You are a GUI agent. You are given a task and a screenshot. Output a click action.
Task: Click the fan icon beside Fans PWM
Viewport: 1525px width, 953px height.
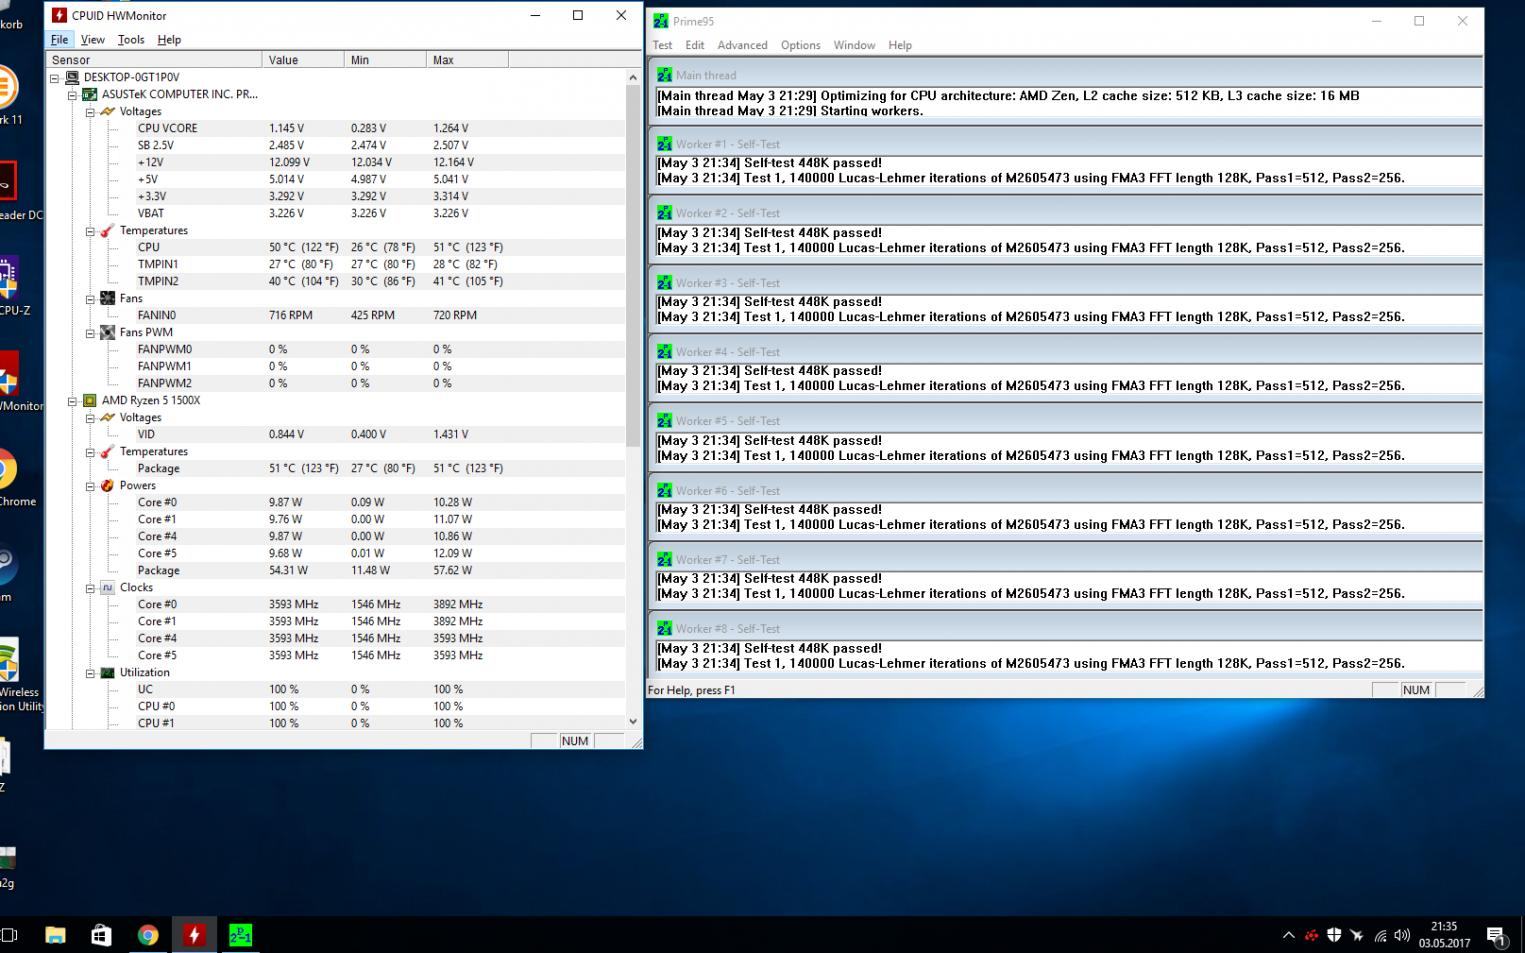107,332
